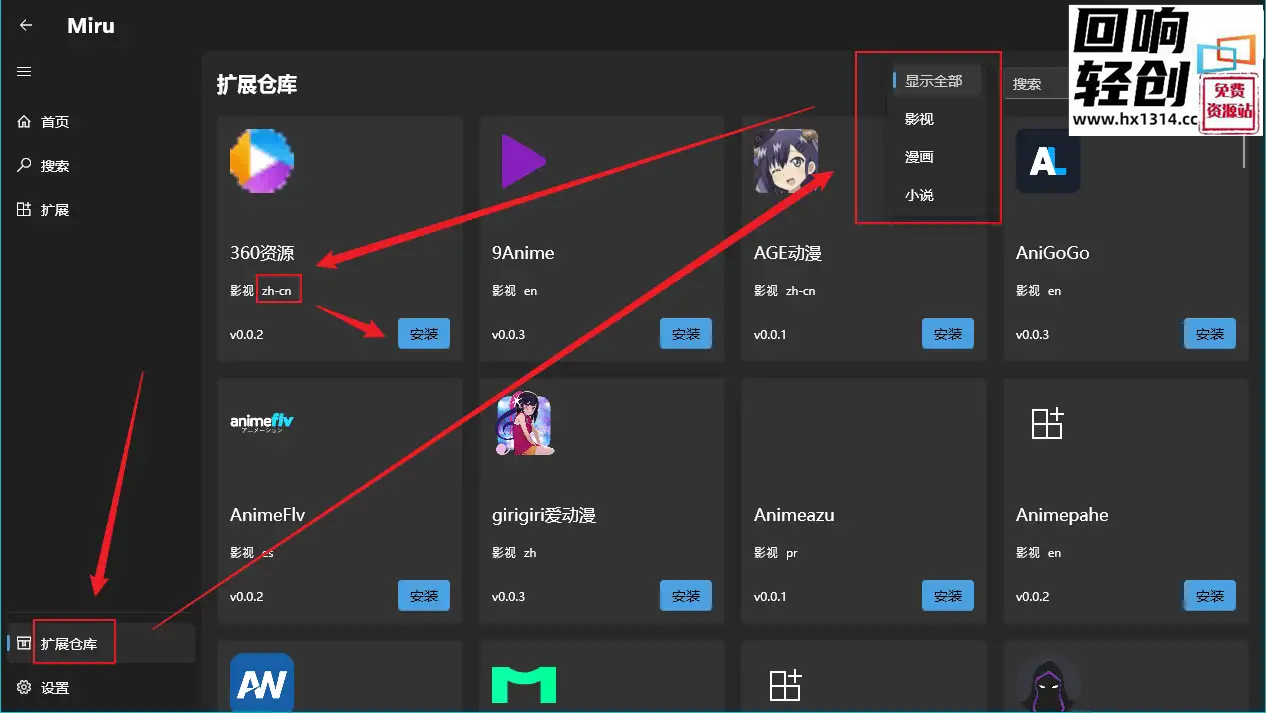Toggle the hamburger navigation menu
The width and height of the screenshot is (1266, 713).
coord(25,71)
